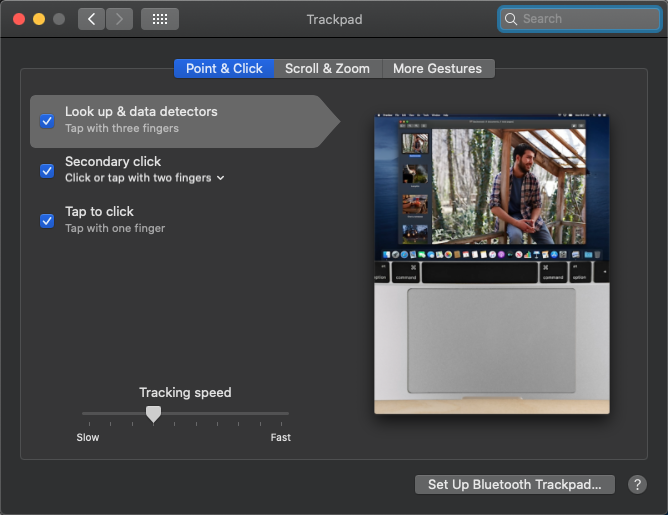Click the 'Tap with three fingers' subtitle
This screenshot has height=515, width=668.
coord(122,128)
